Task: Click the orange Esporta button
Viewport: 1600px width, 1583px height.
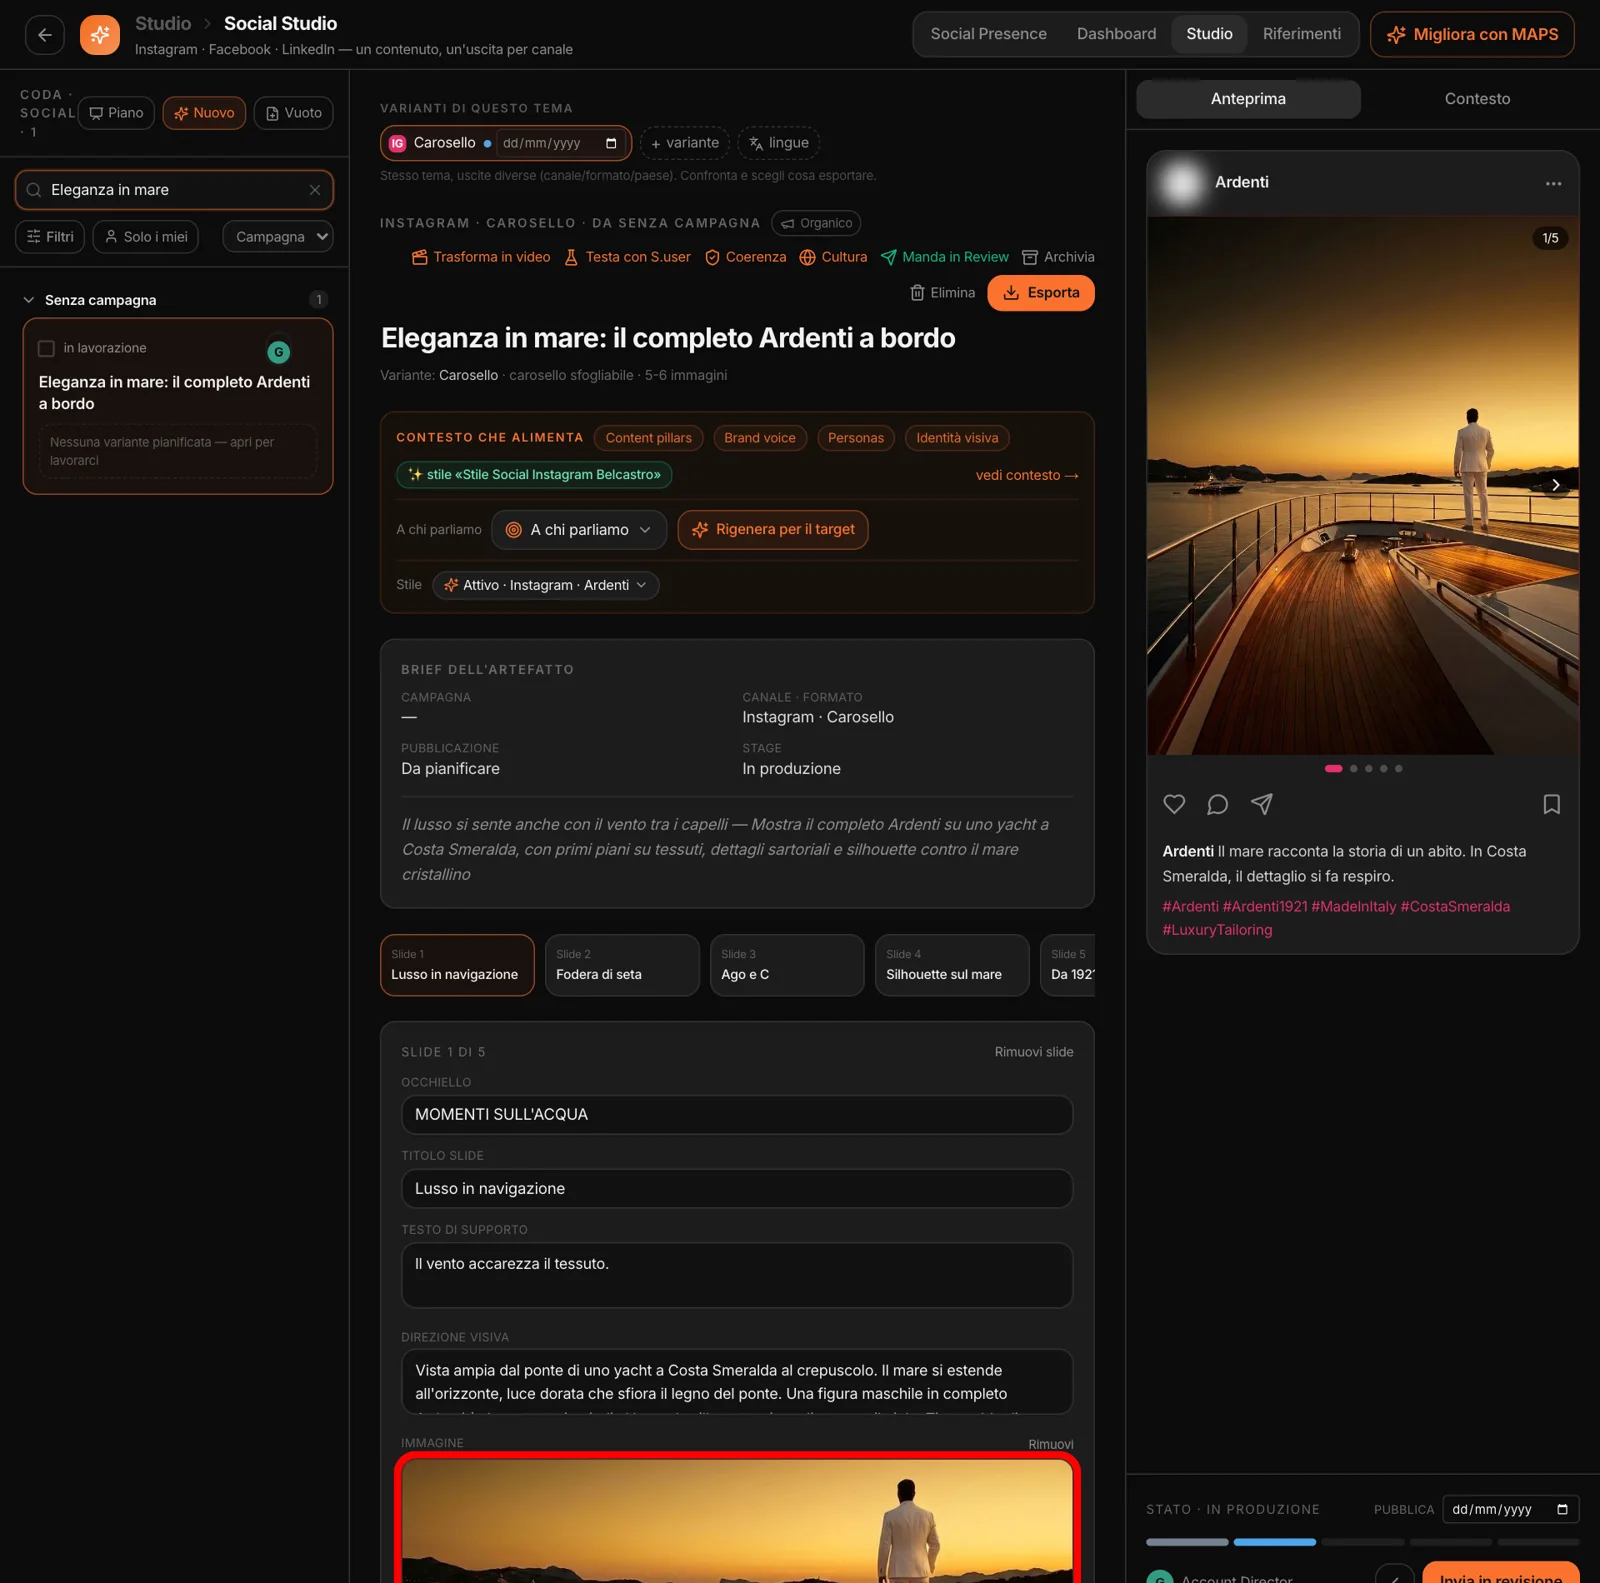Action: [1041, 293]
